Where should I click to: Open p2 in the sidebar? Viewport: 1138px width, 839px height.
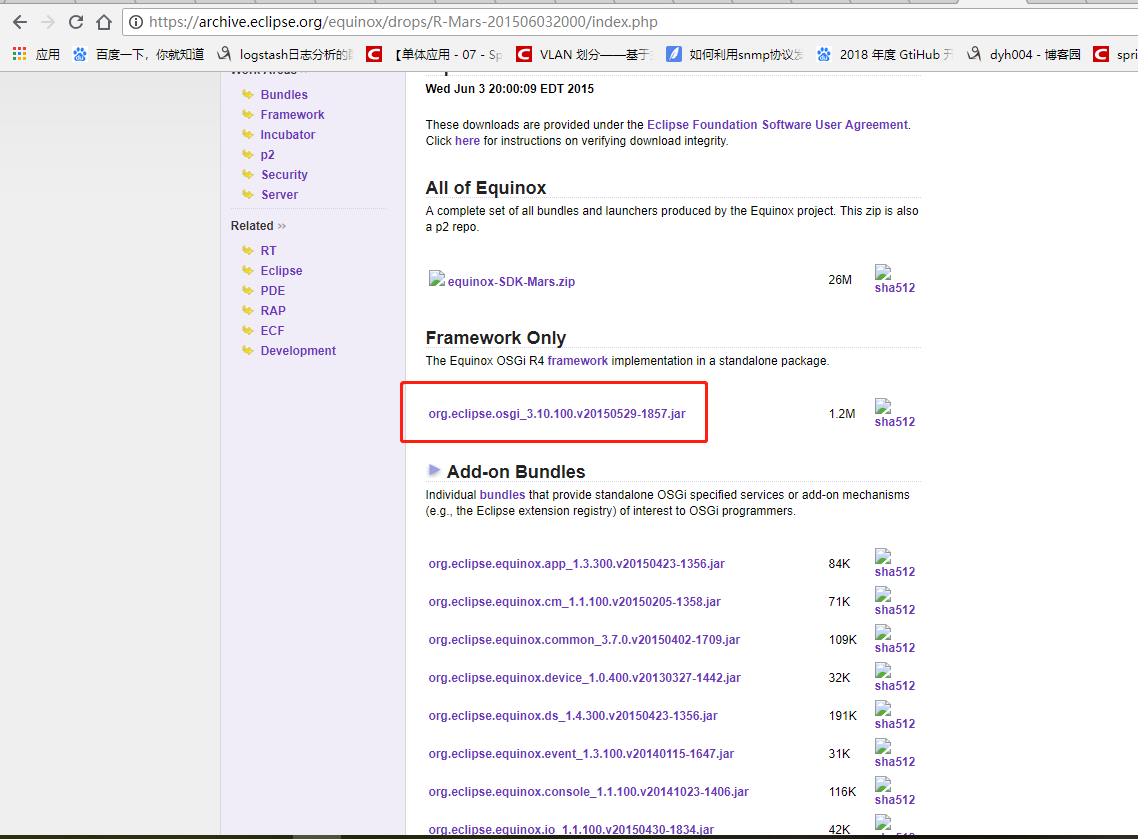pos(267,155)
